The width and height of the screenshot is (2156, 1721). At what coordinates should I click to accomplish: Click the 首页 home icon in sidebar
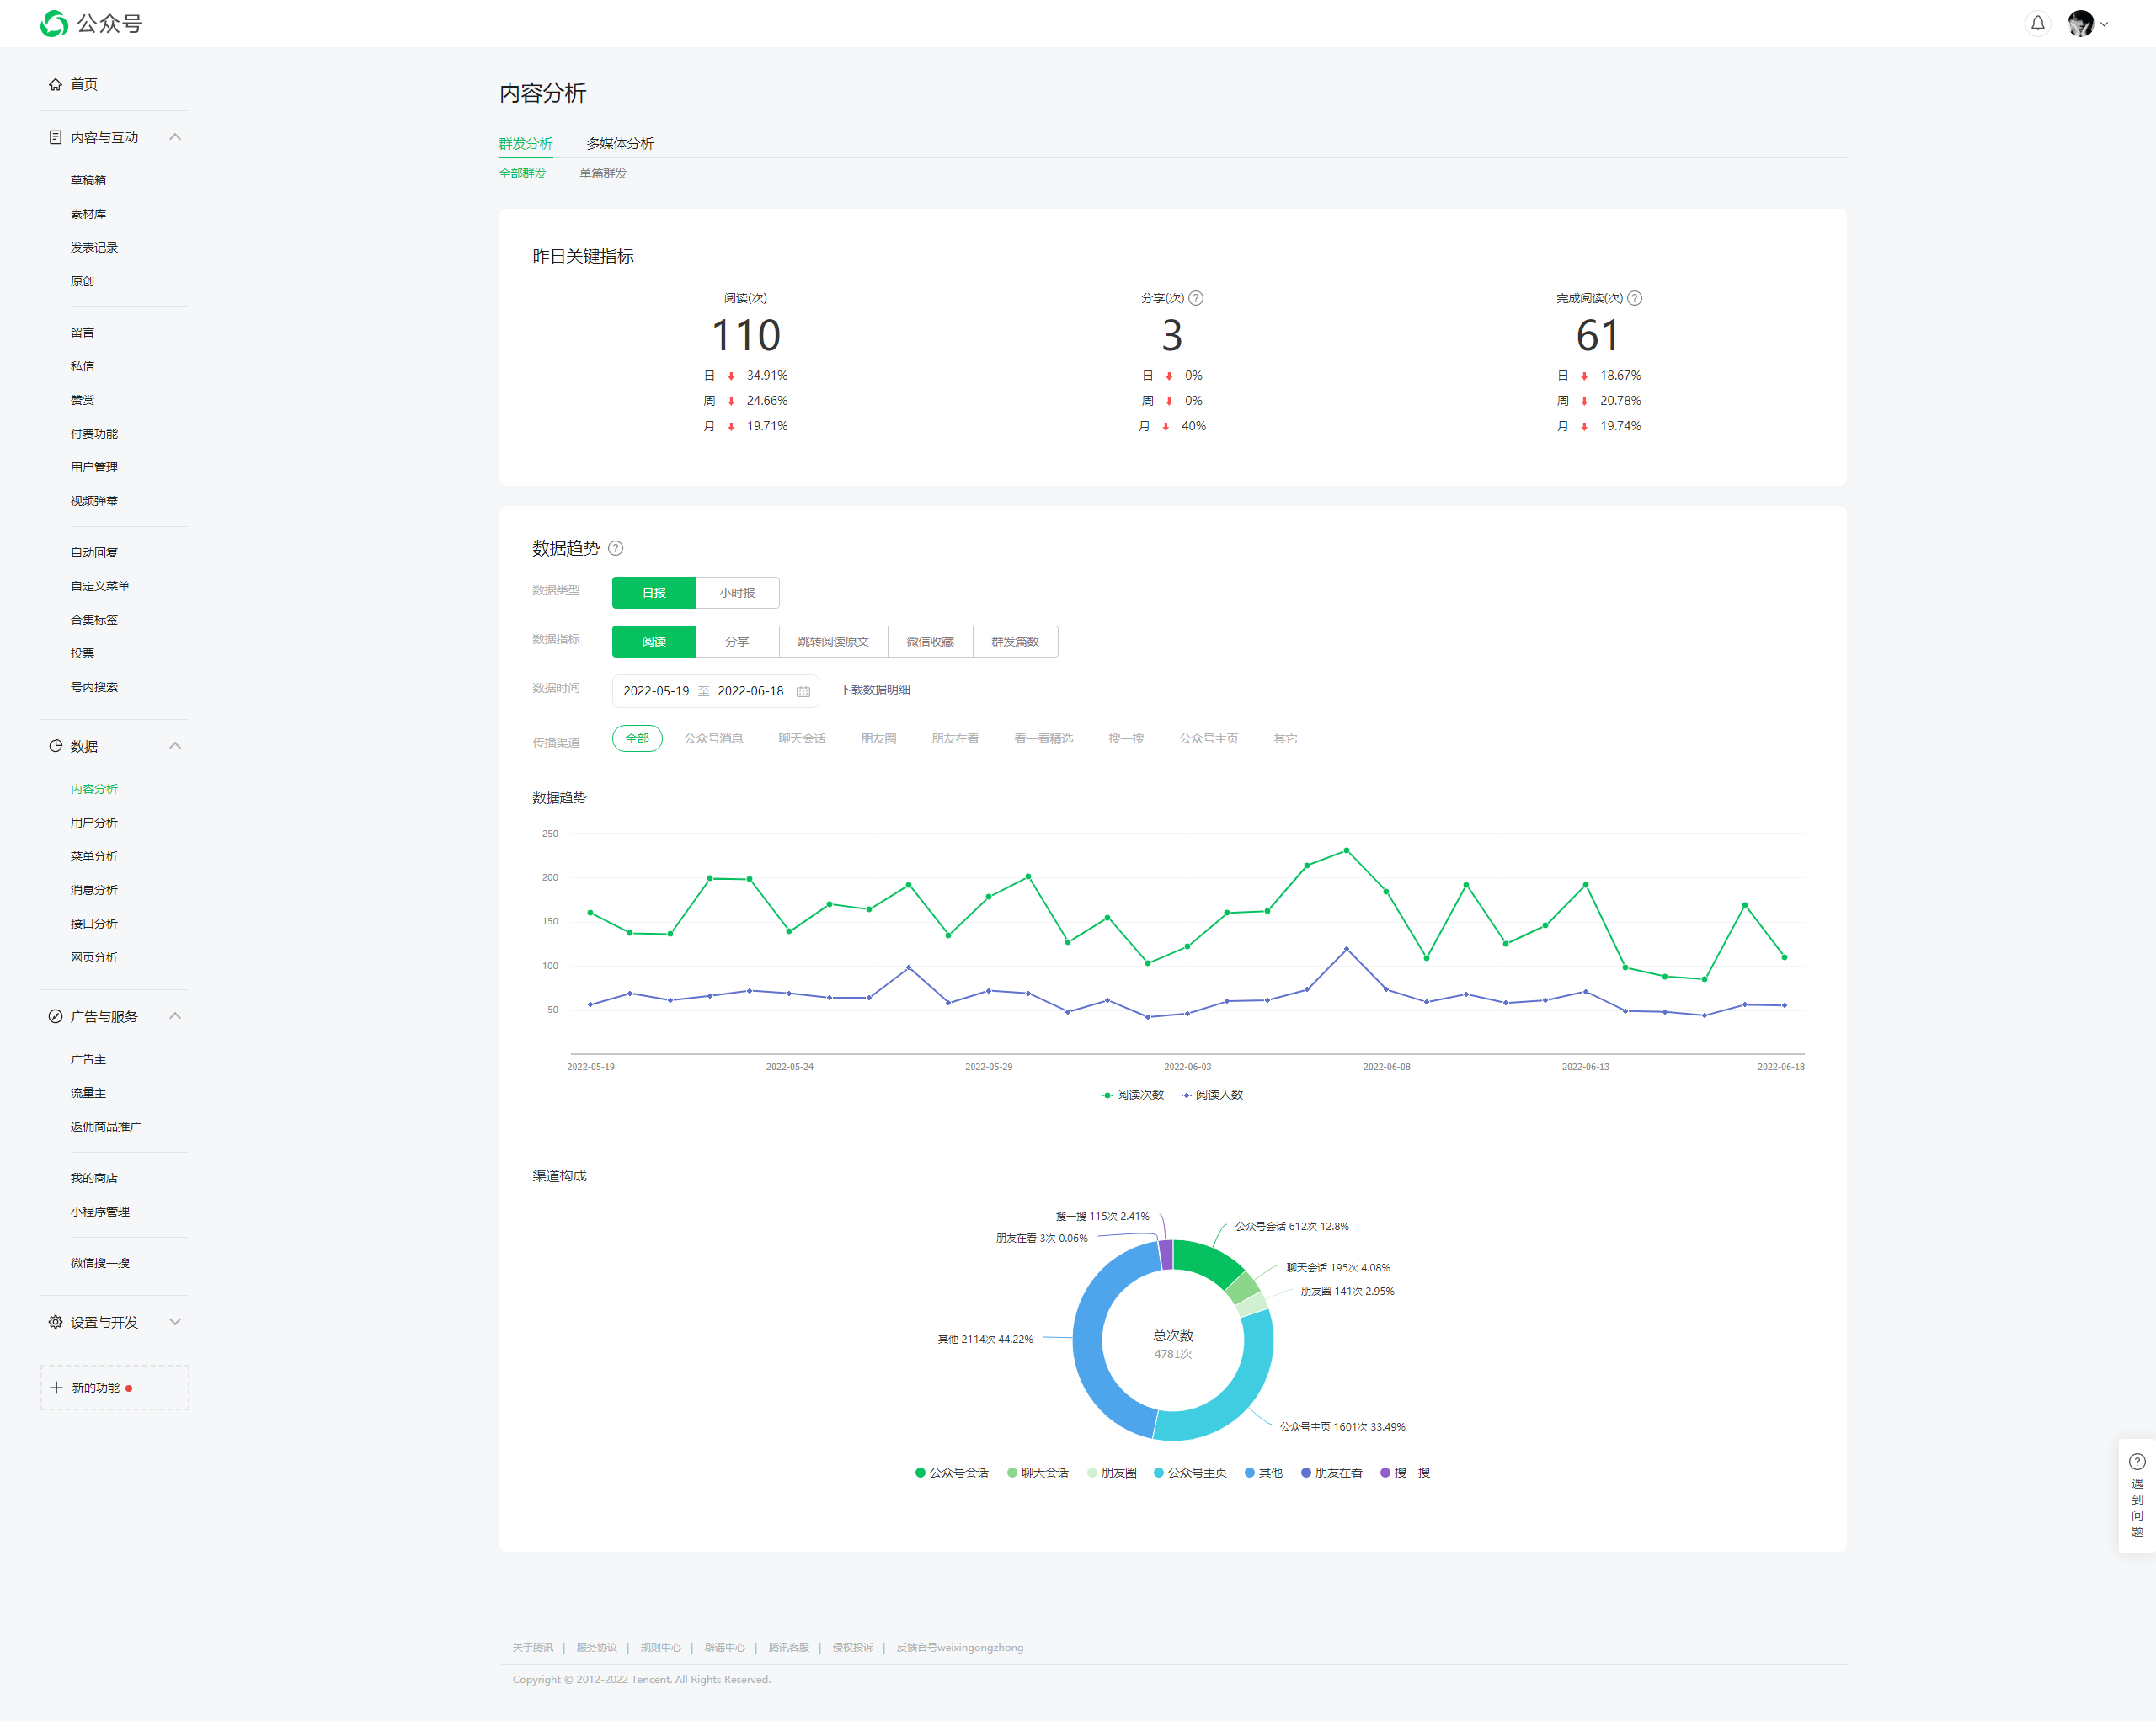[x=55, y=84]
